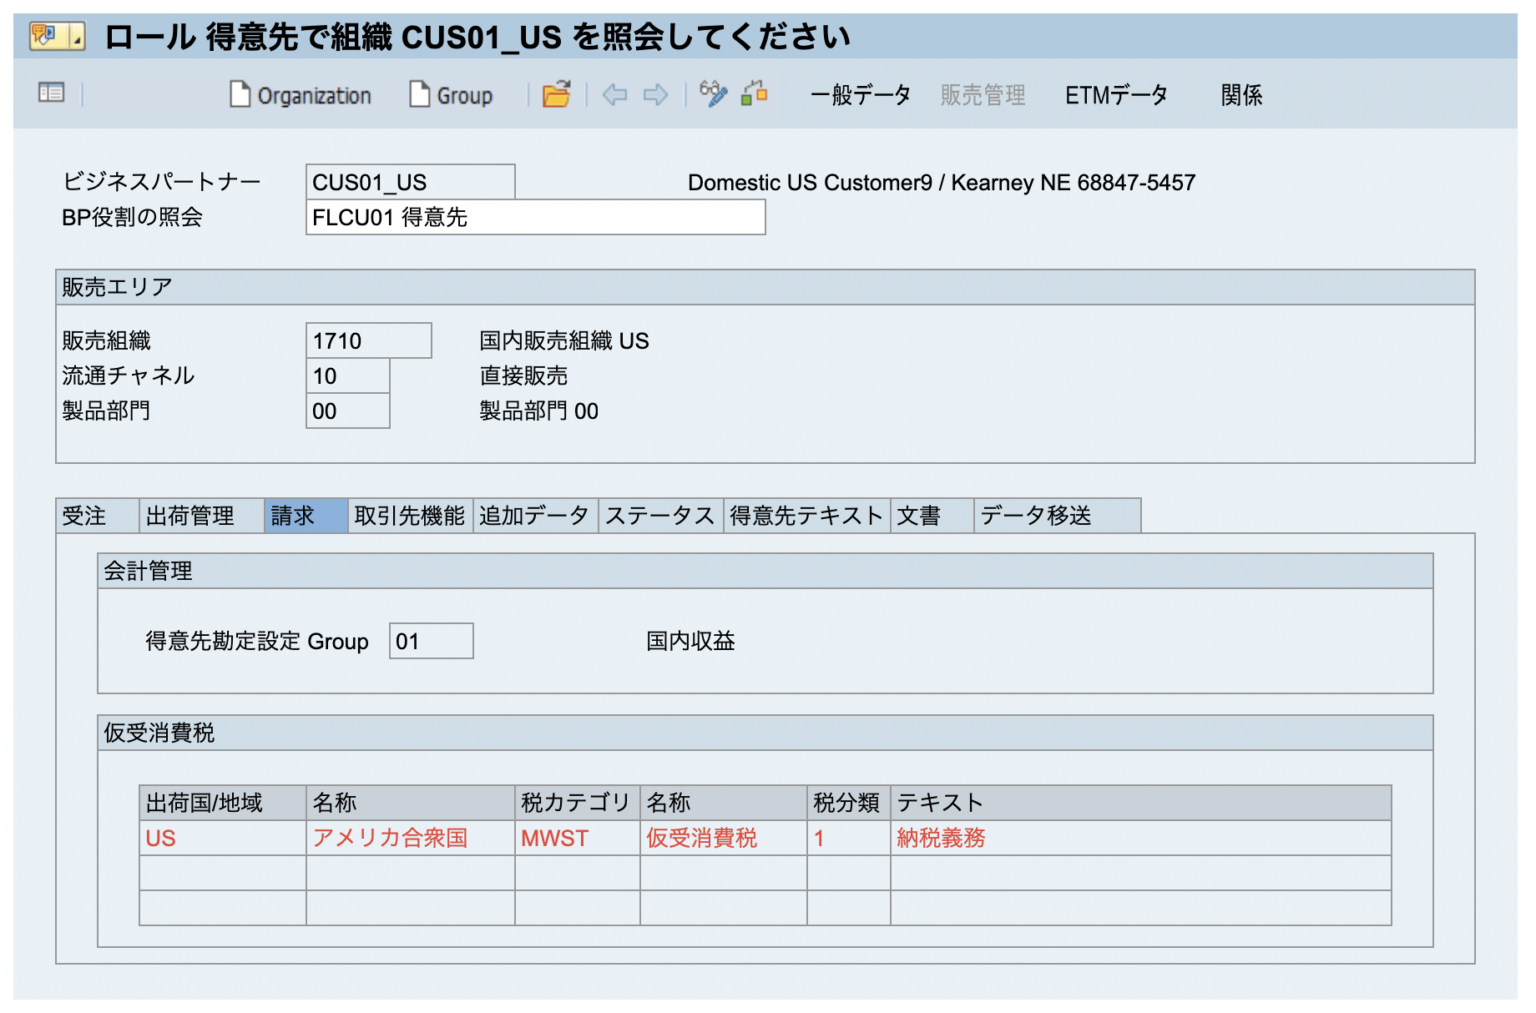Viewport: 1536px width, 1013px height.
Task: Switch to the データ移送 tab
Action: point(1036,516)
